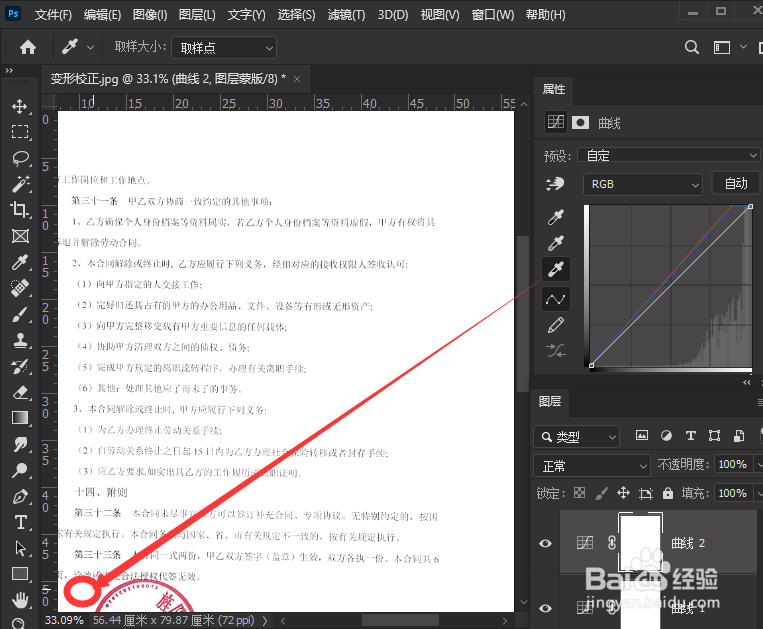The height and width of the screenshot is (629, 763).
Task: Click the Home icon in options bar
Action: (x=28, y=47)
